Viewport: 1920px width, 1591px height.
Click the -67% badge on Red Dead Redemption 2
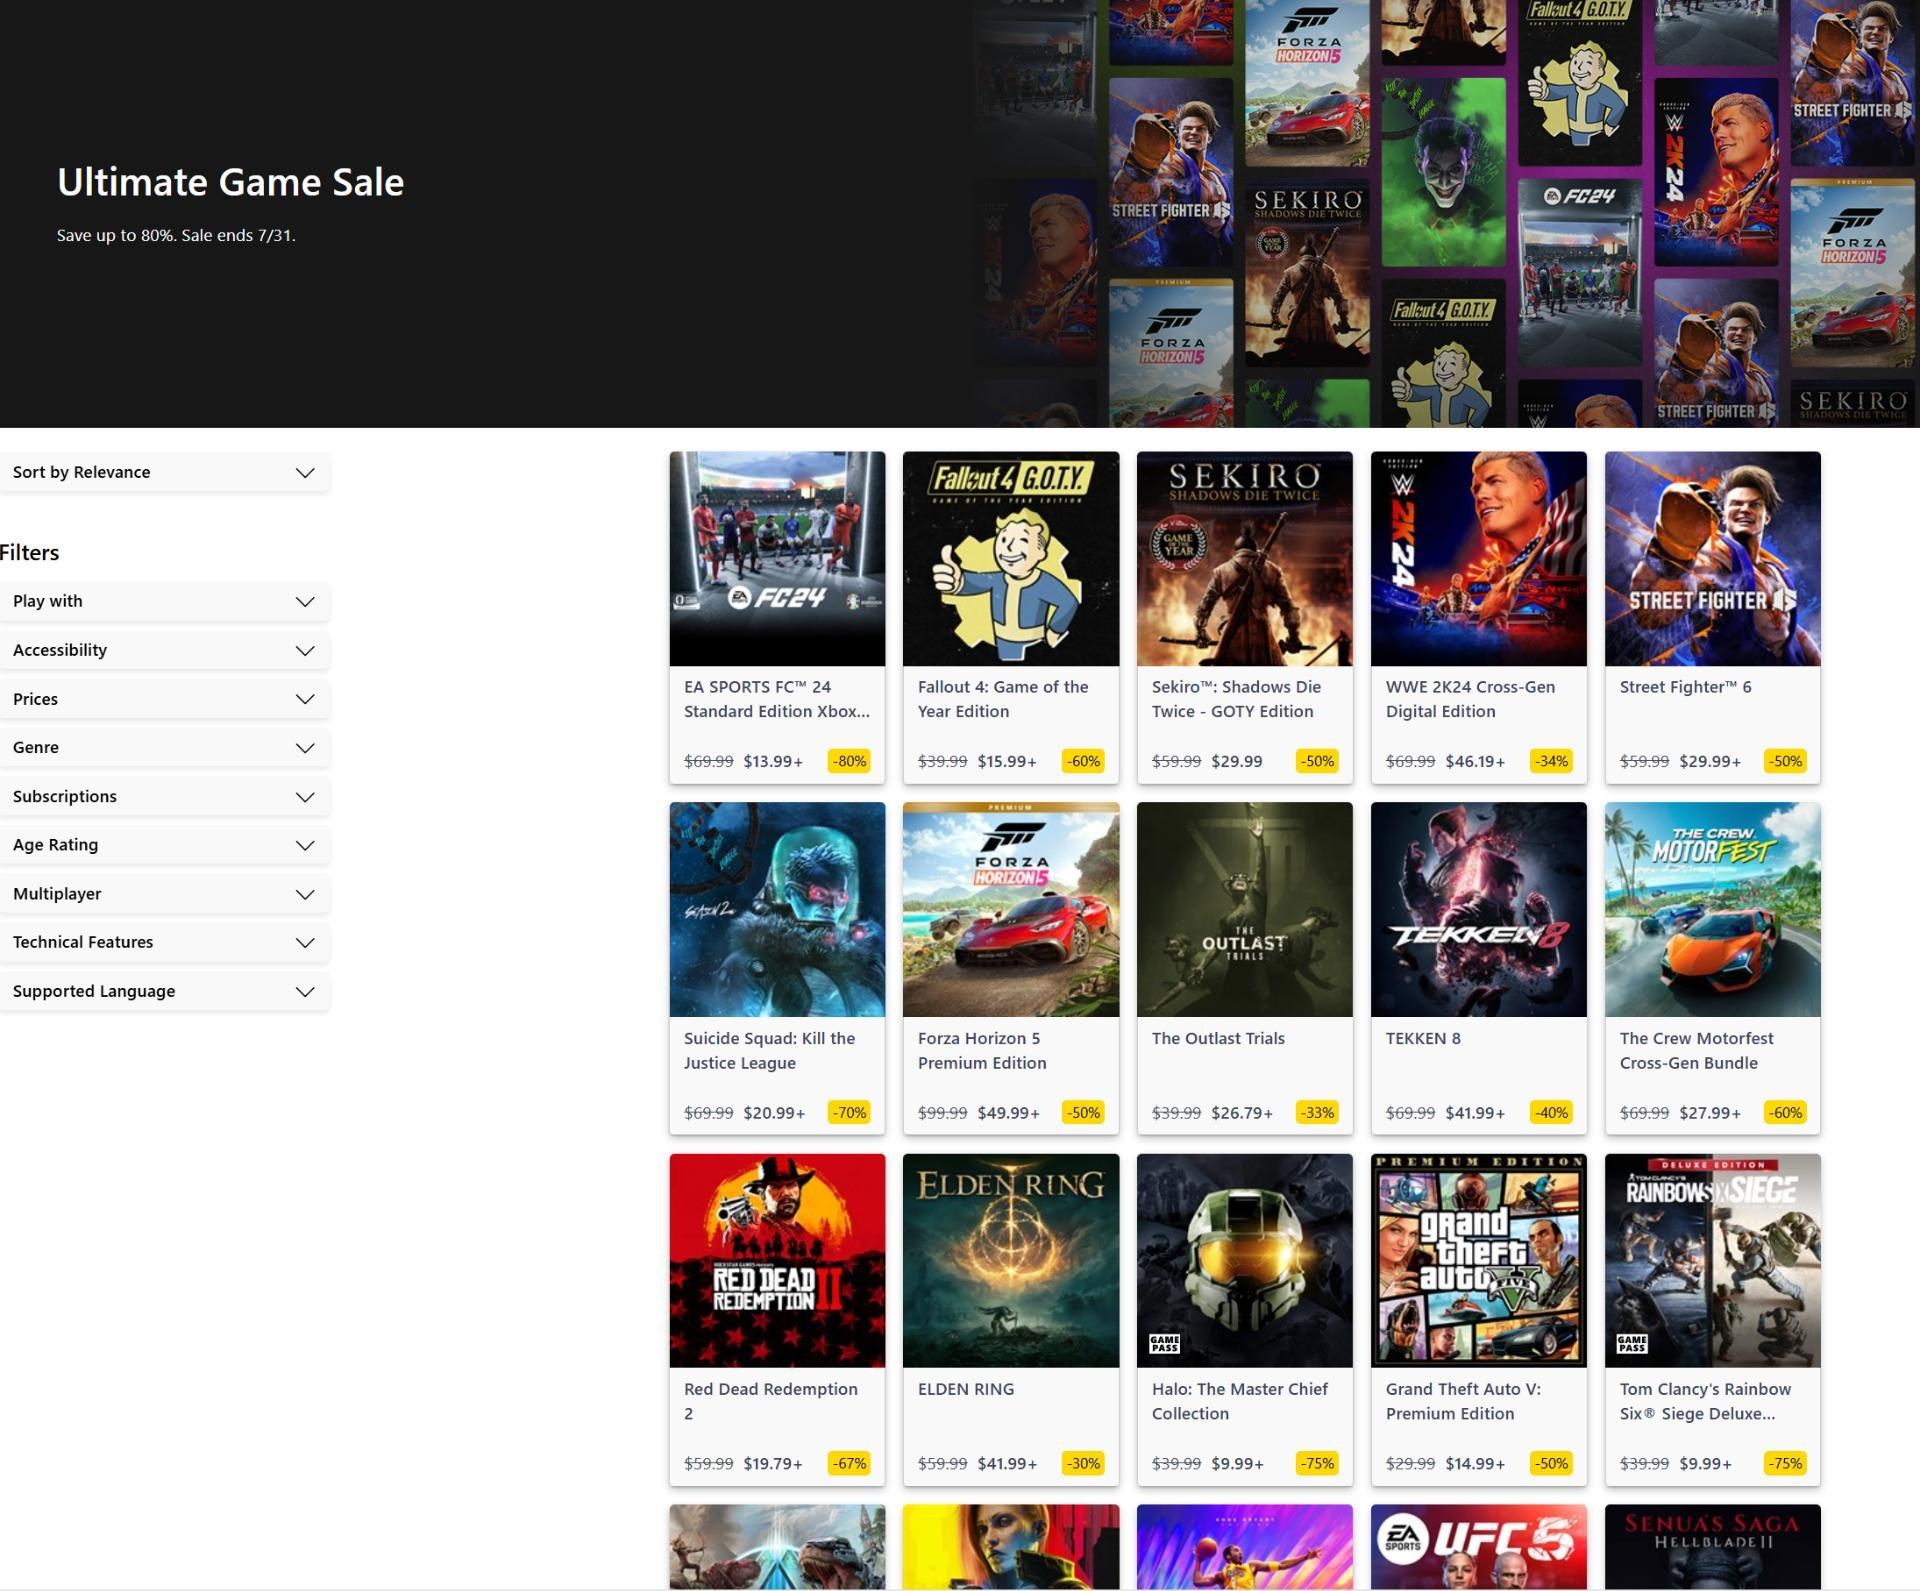pyautogui.click(x=849, y=1463)
